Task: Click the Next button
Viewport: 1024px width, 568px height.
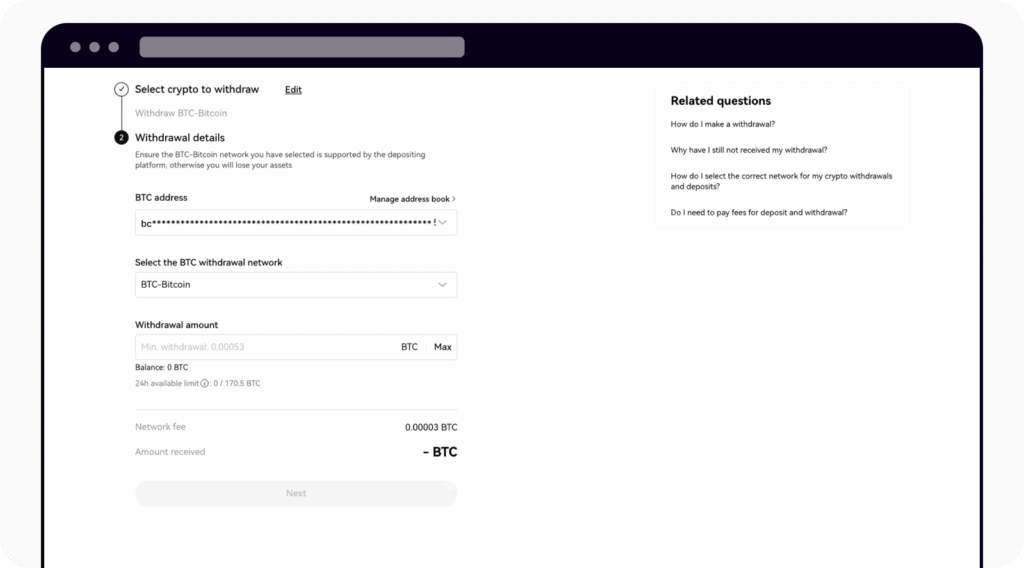Action: tap(296, 493)
